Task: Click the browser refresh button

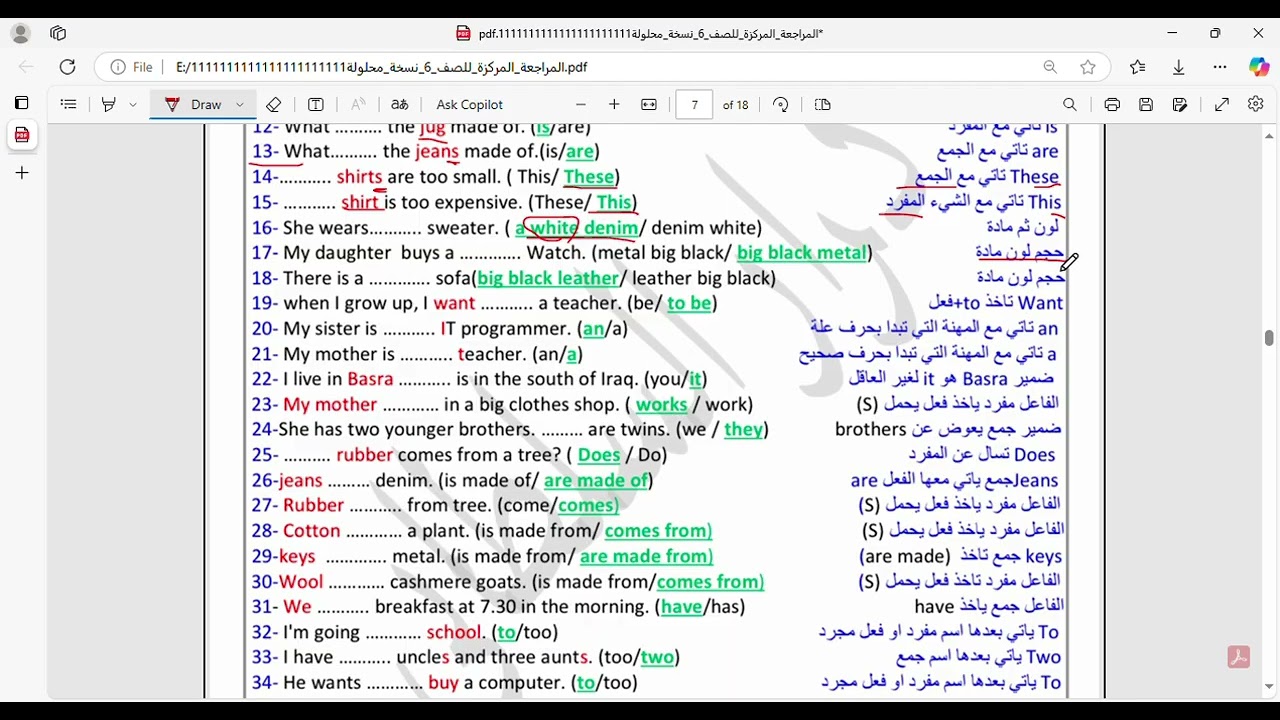Action: click(x=67, y=67)
